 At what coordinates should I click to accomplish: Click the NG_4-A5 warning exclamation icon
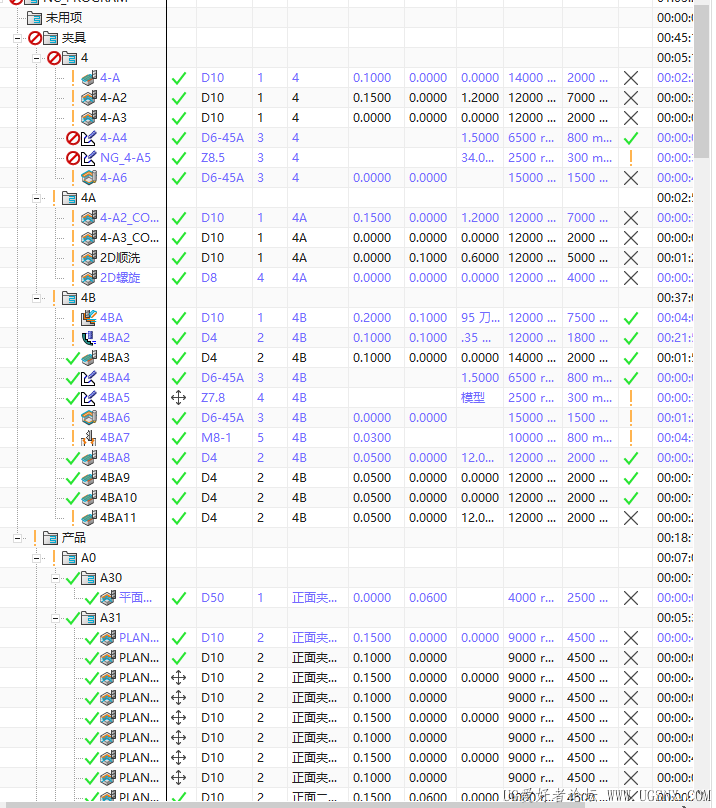(631, 158)
